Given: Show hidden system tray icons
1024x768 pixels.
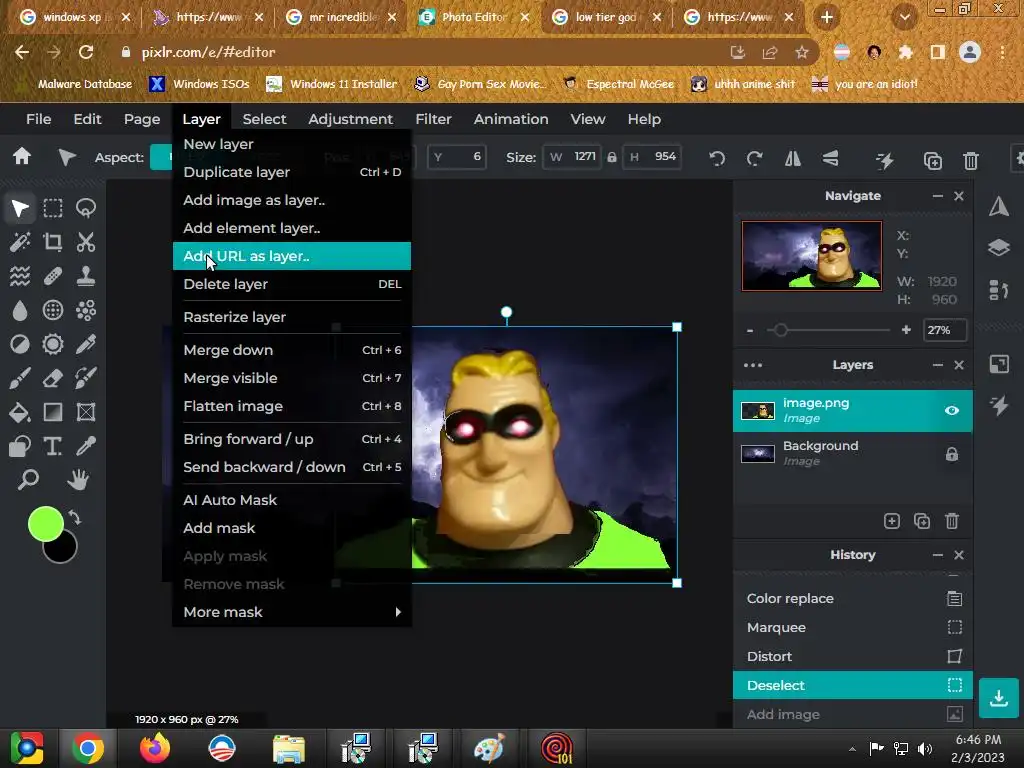Looking at the screenshot, I should click(x=852, y=748).
